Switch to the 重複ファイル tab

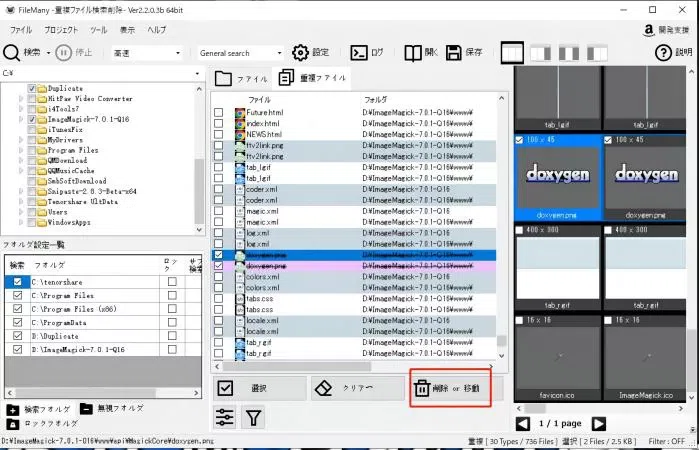point(312,78)
